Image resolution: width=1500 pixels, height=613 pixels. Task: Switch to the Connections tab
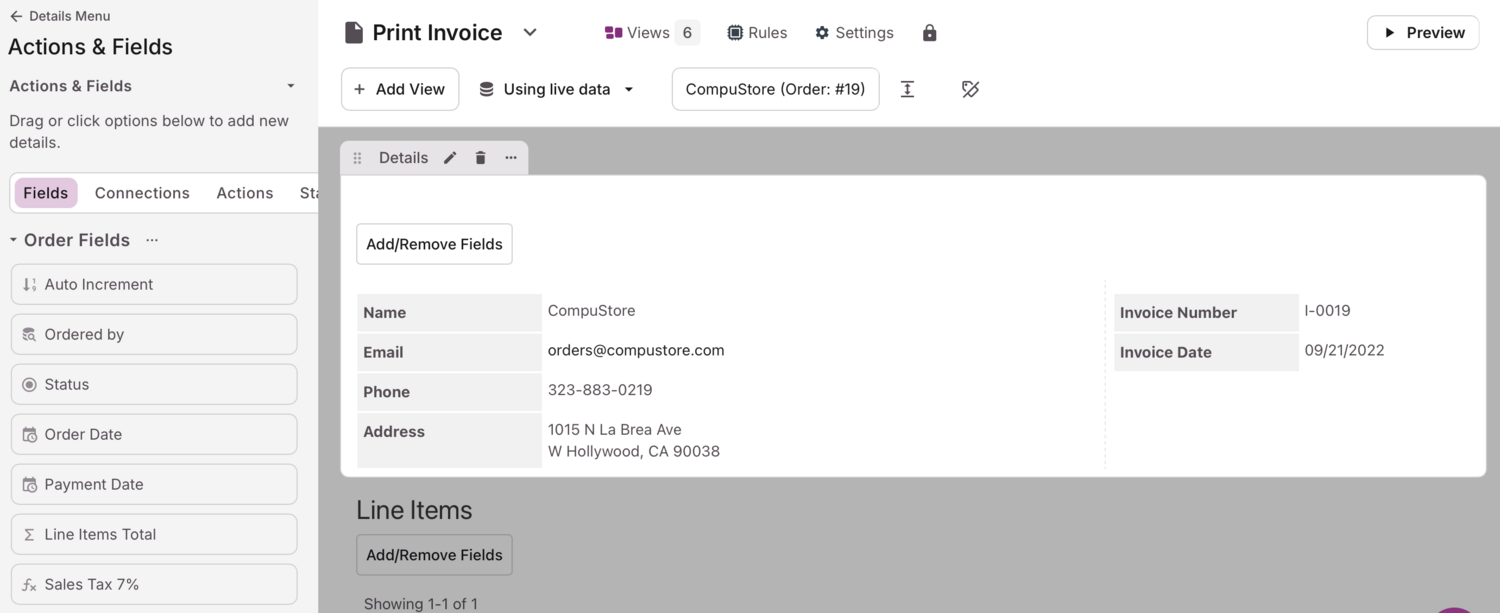(x=142, y=193)
